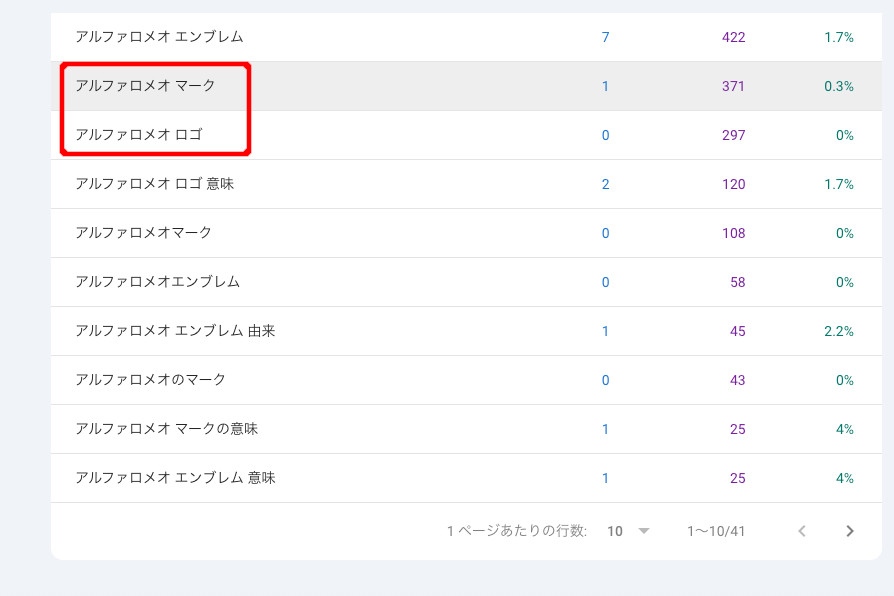Go to the next page of results
The height and width of the screenshot is (596, 894).
coord(850,531)
